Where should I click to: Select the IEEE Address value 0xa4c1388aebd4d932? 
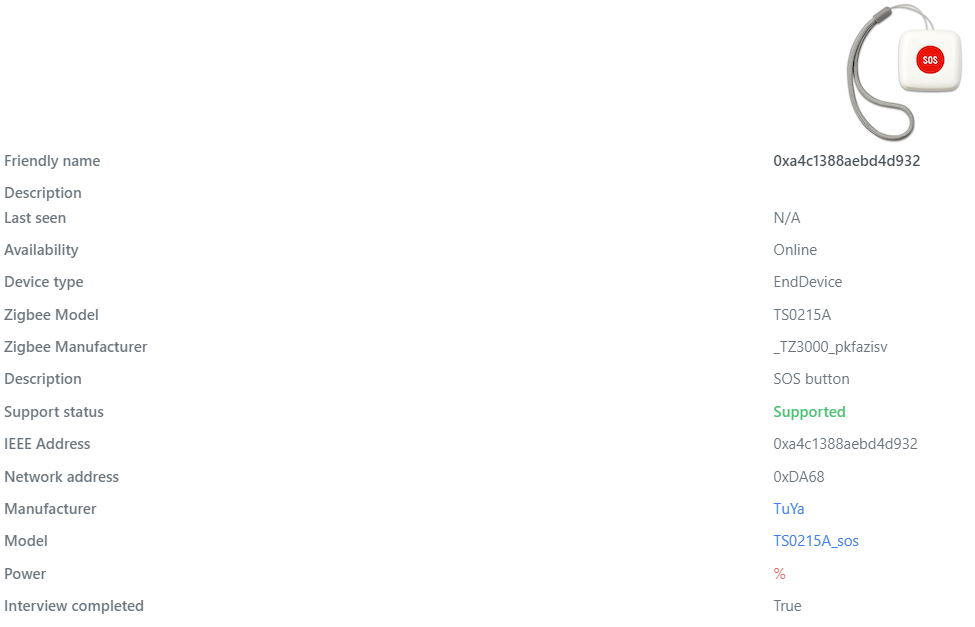coord(845,443)
